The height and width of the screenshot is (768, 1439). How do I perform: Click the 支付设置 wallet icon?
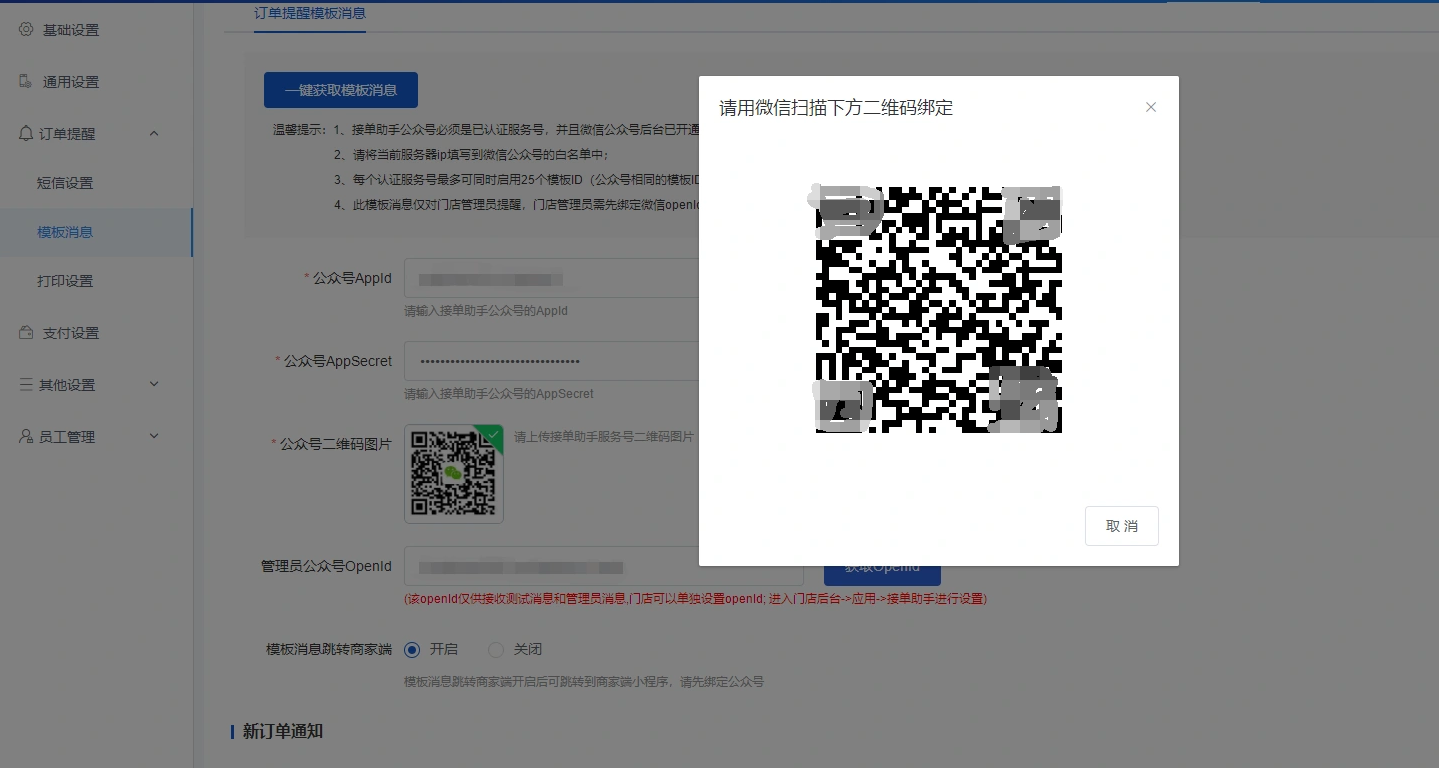(x=26, y=333)
